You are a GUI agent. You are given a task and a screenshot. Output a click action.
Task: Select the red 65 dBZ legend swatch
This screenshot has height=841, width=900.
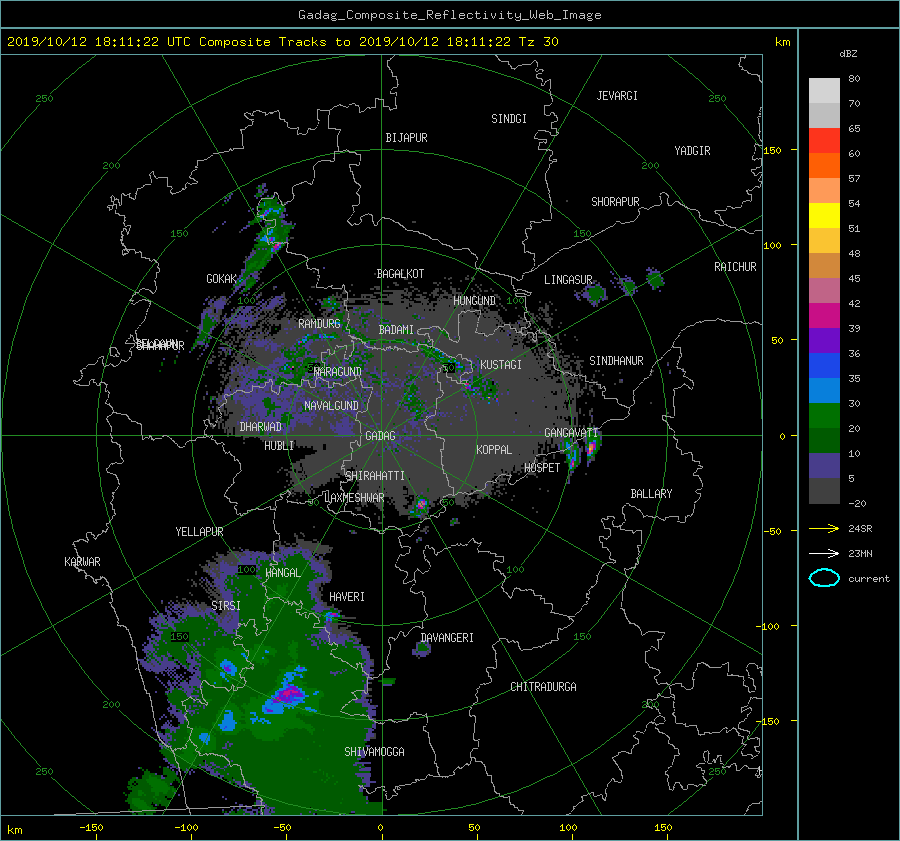point(824,140)
